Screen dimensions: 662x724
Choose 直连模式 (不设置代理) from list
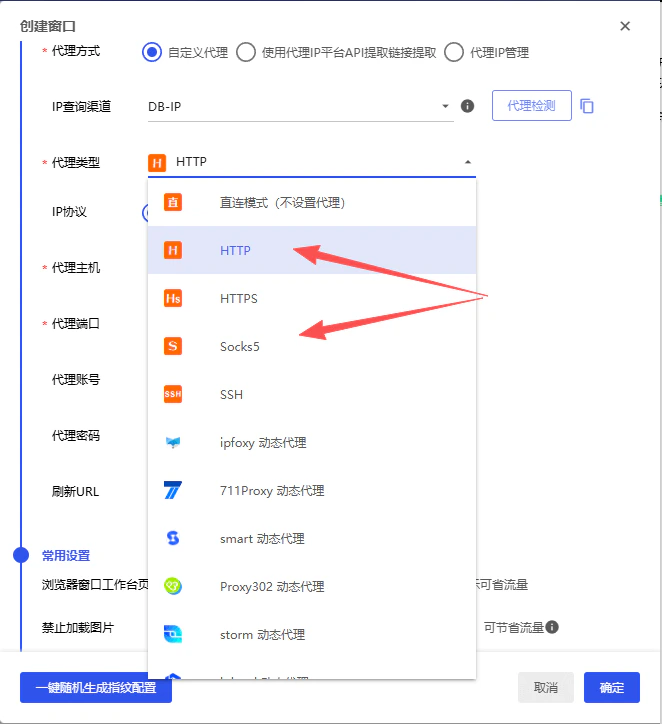(312, 202)
